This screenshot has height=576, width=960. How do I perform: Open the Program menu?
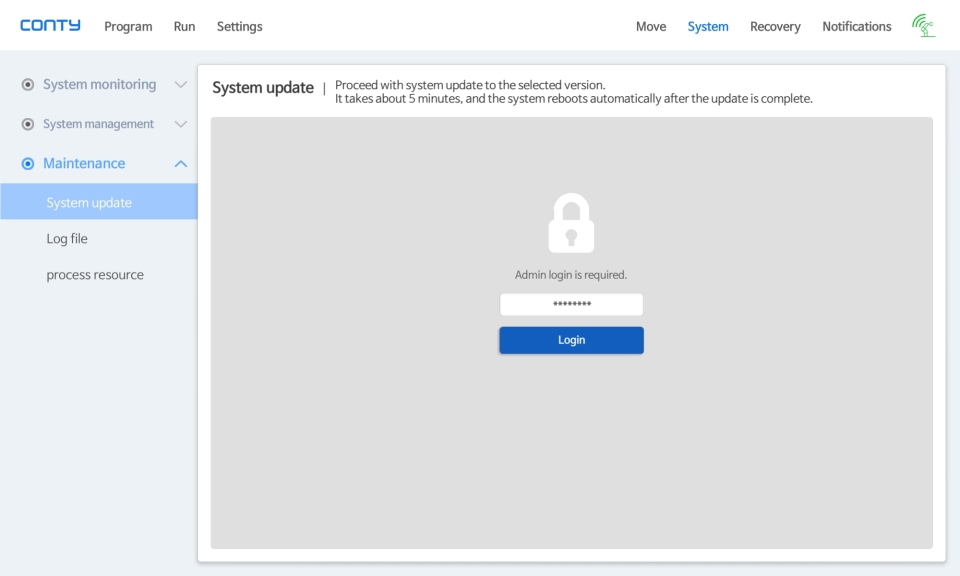coord(128,26)
